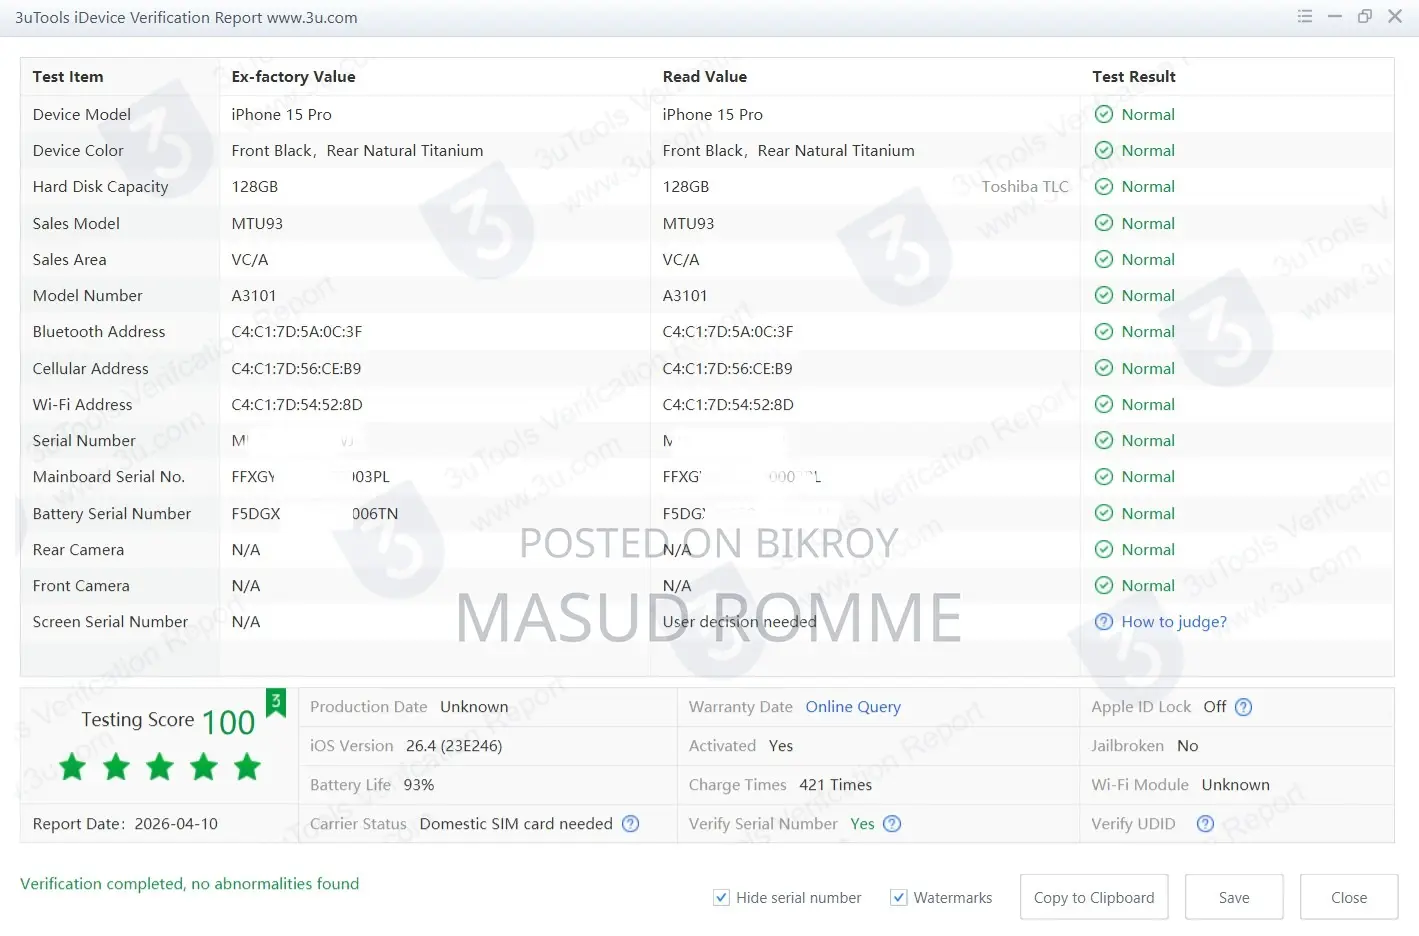1419x936 pixels.
Task: Click the Front Camera check icon
Action: (x=1104, y=586)
